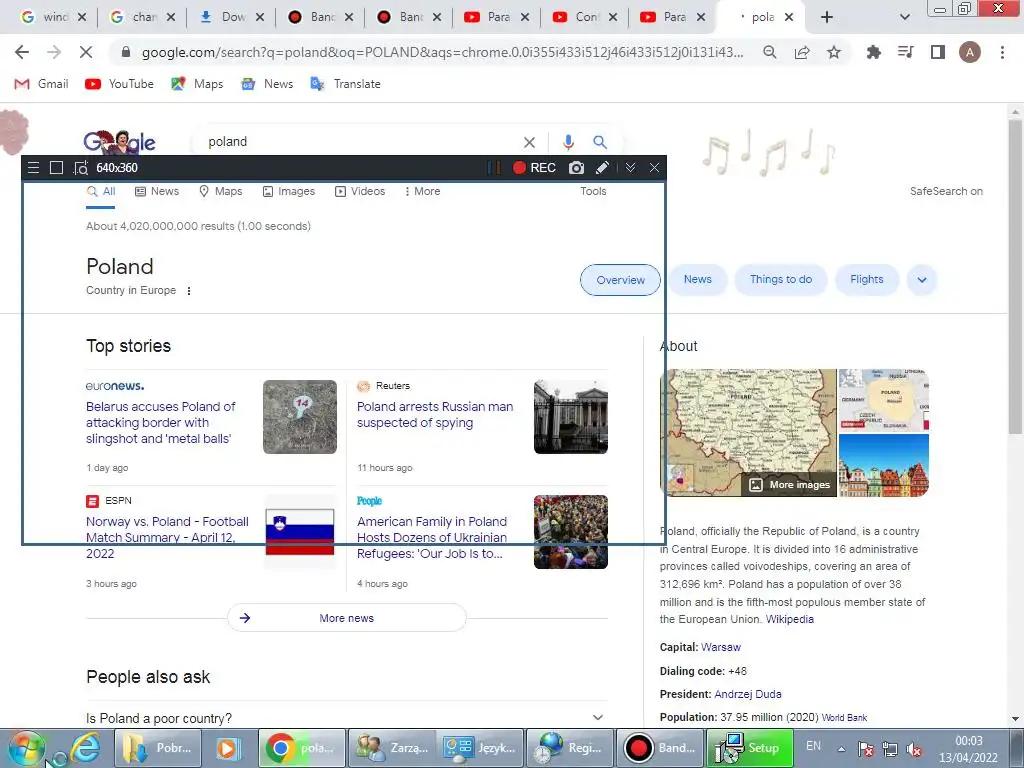Collapse the Bandicam recorder bar with double chevron
This screenshot has width=1024, height=768.
coord(630,168)
